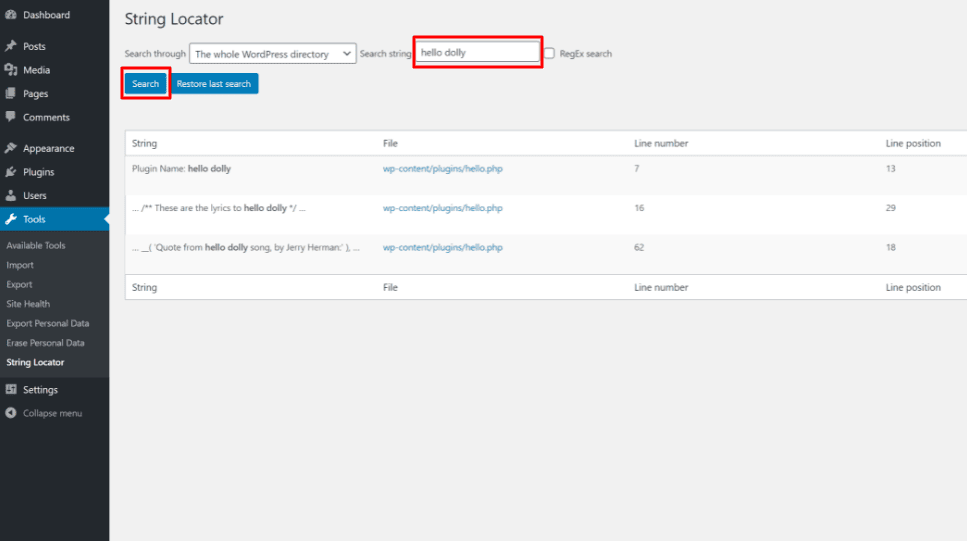Click the Posts pushpin icon

coord(10,46)
